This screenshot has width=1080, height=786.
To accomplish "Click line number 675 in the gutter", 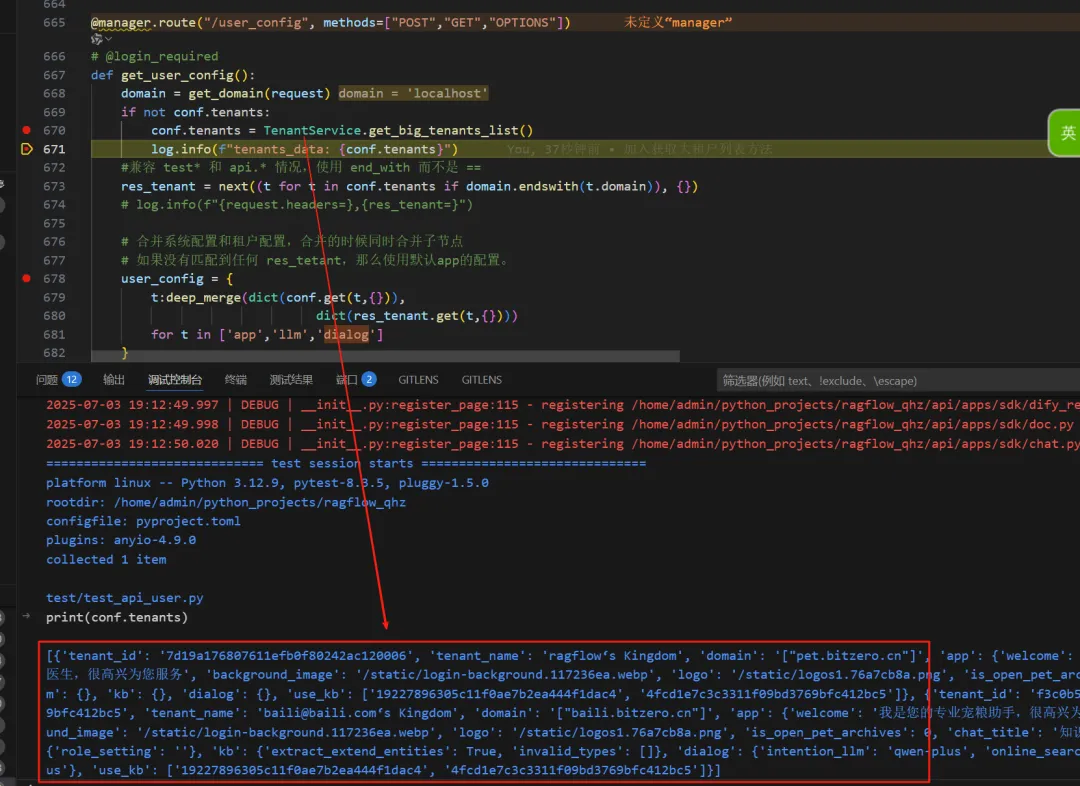I will (x=54, y=223).
